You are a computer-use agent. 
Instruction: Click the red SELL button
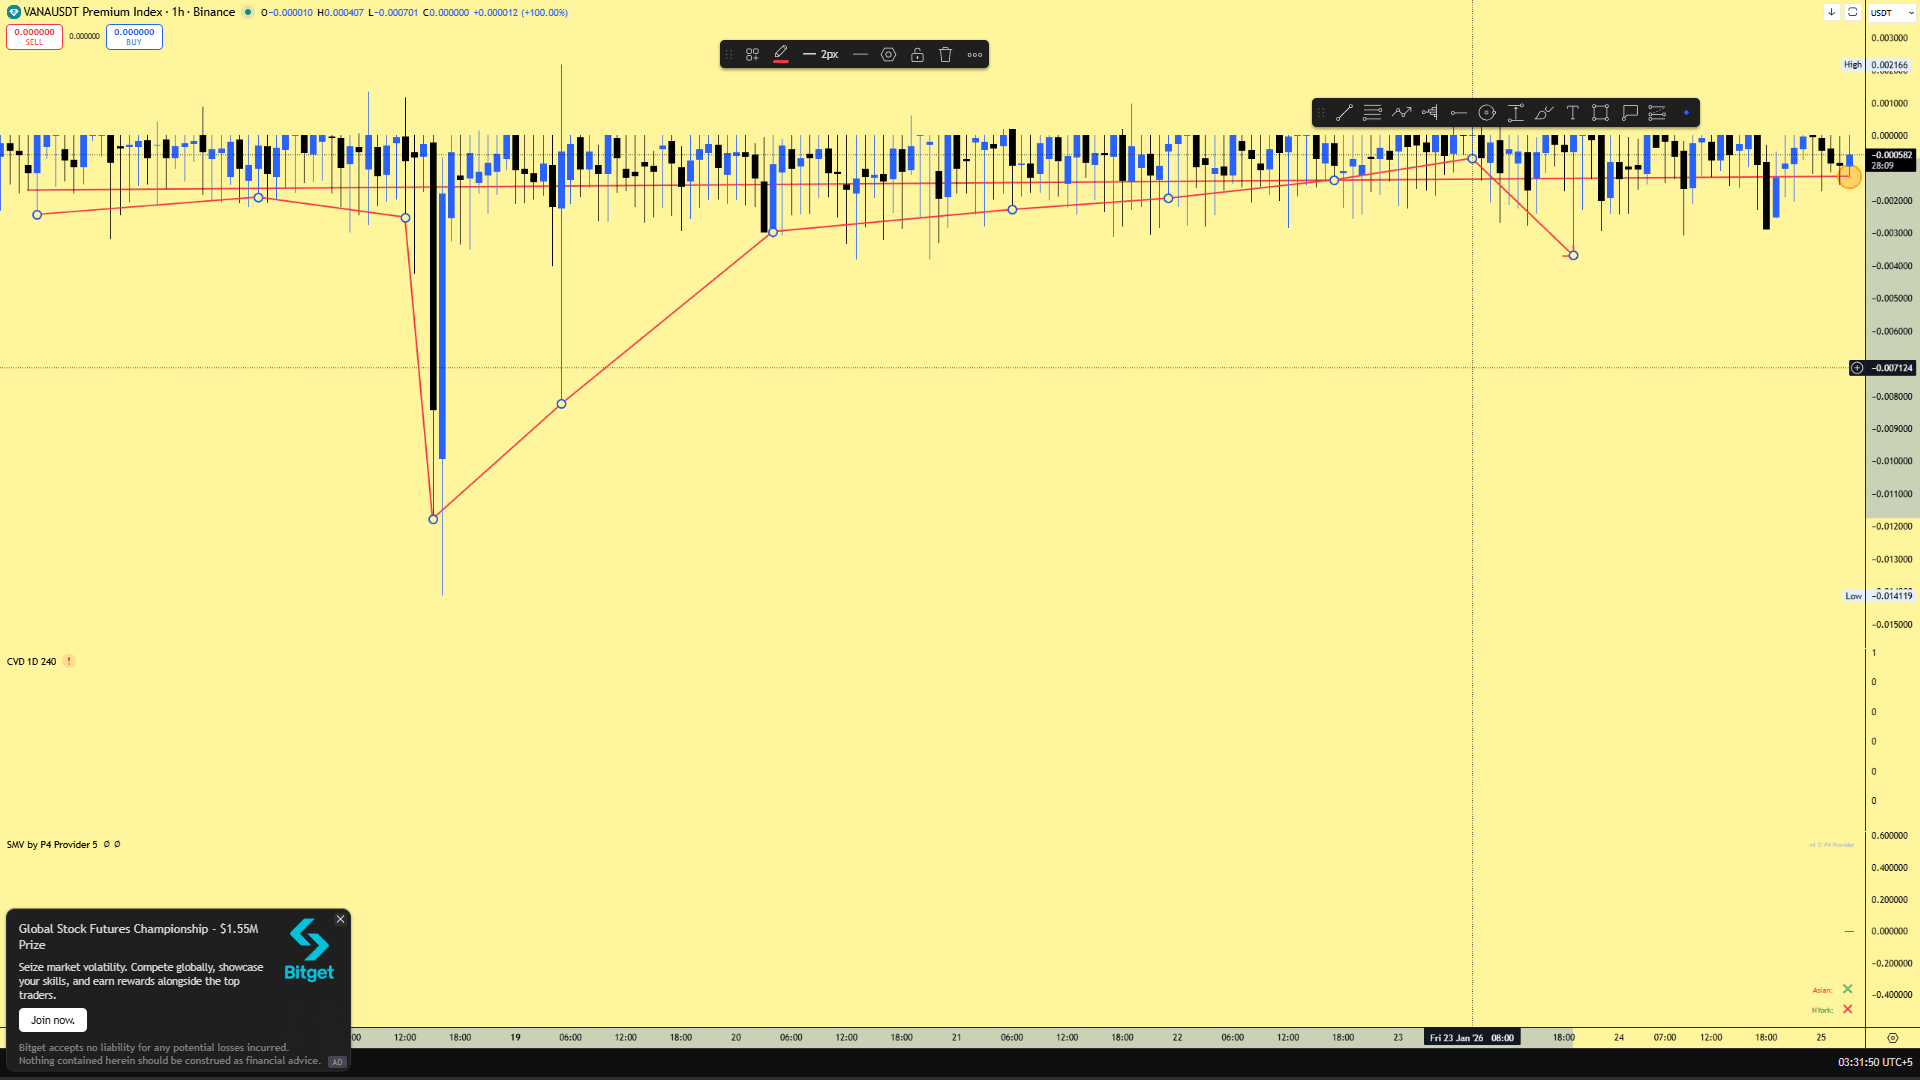tap(34, 36)
